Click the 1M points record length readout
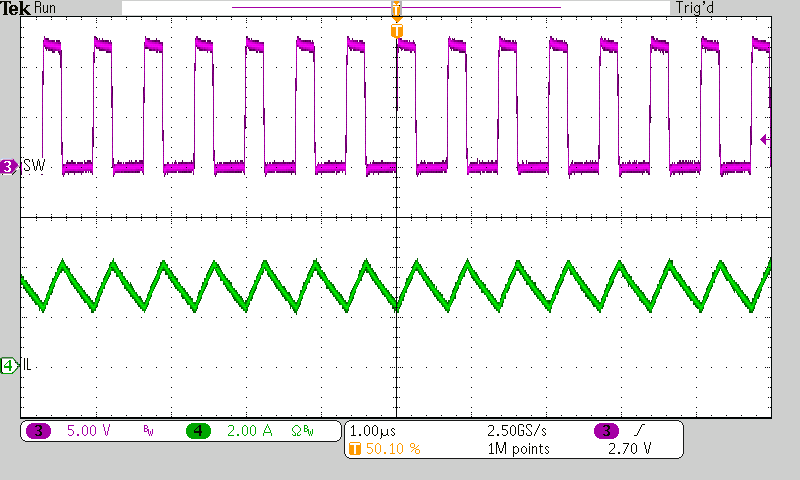The width and height of the screenshot is (800, 480). (518, 449)
